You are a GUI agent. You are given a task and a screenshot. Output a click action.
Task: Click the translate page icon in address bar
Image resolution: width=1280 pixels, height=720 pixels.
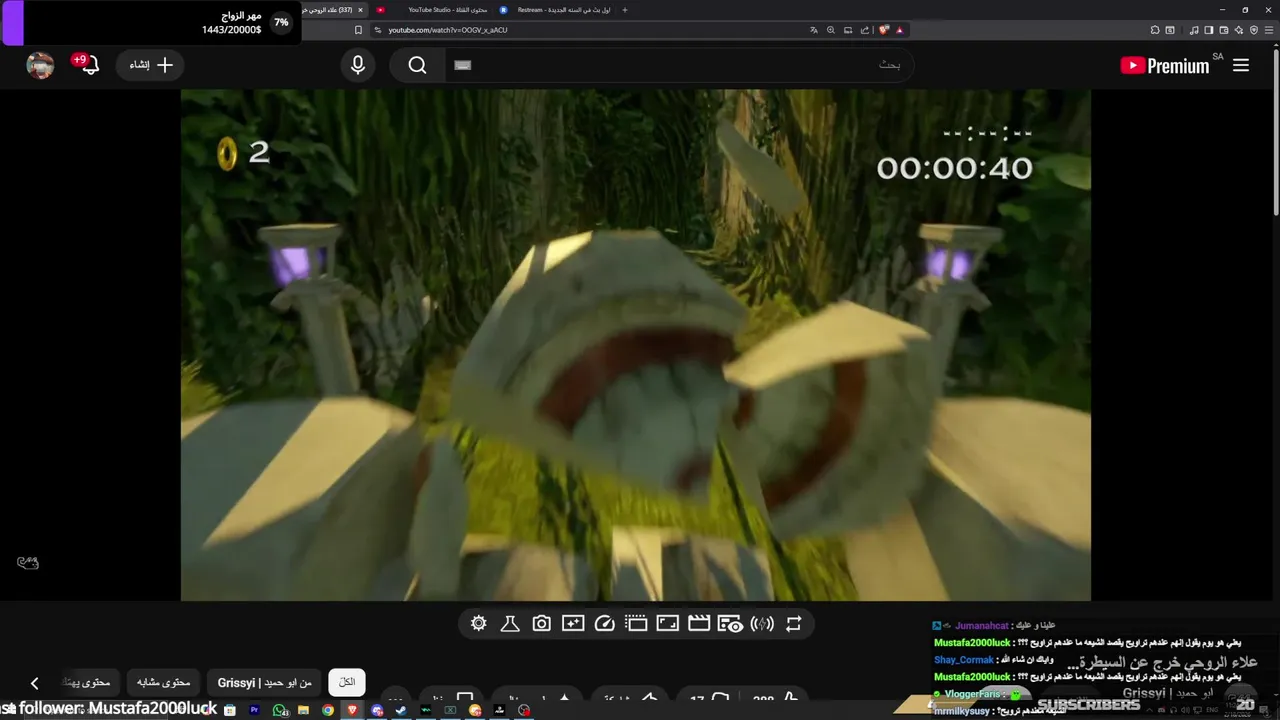(x=814, y=30)
